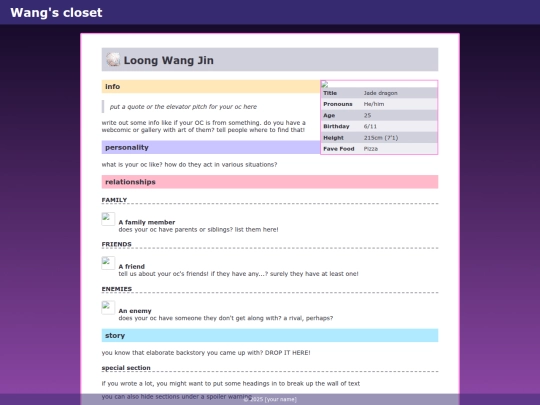This screenshot has width=540, height=405.
Task: Click the 'a rival, perhaps?' description
Action: 226,318
